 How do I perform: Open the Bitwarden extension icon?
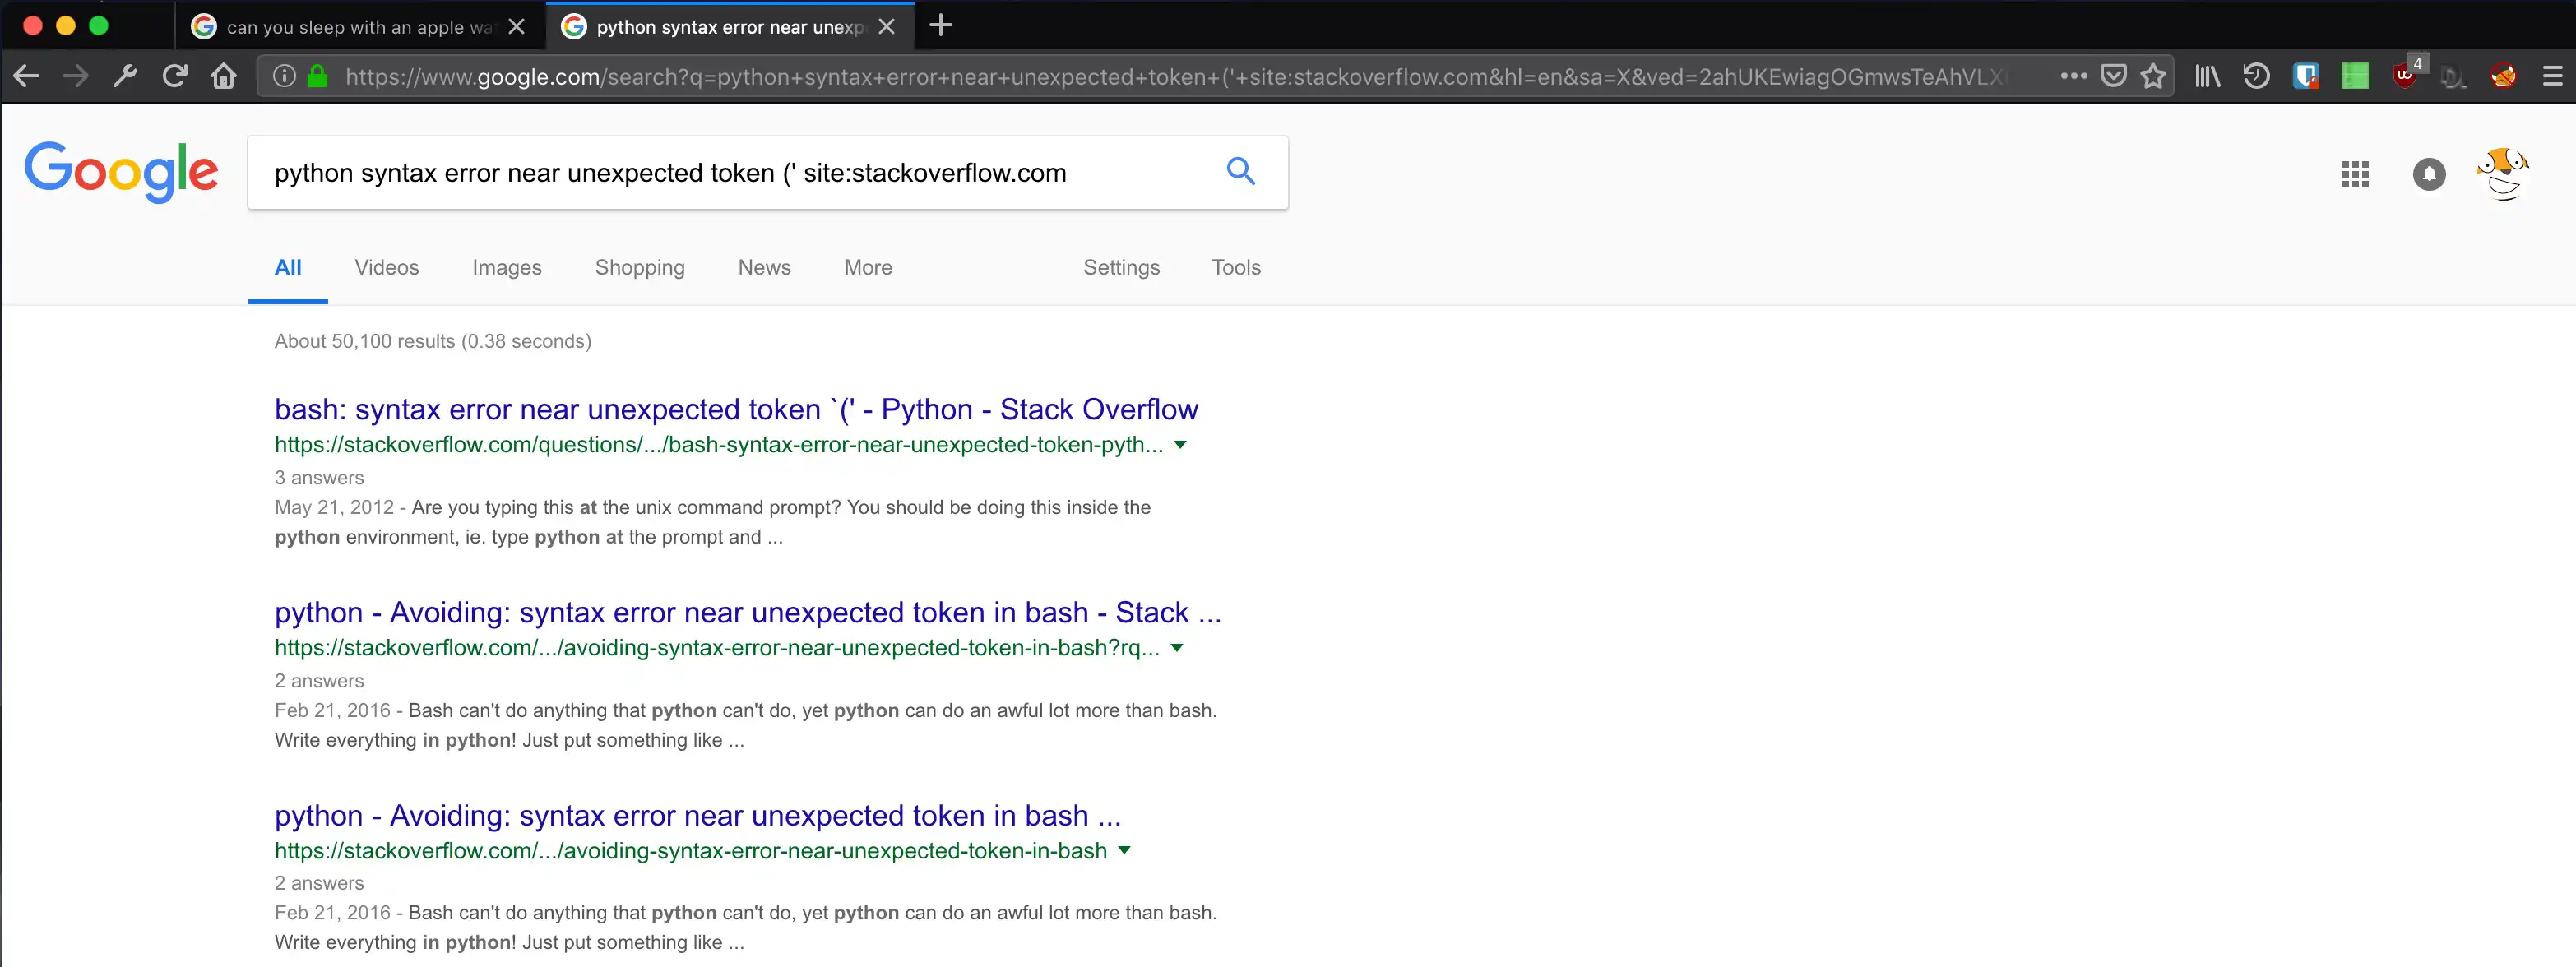[2305, 76]
